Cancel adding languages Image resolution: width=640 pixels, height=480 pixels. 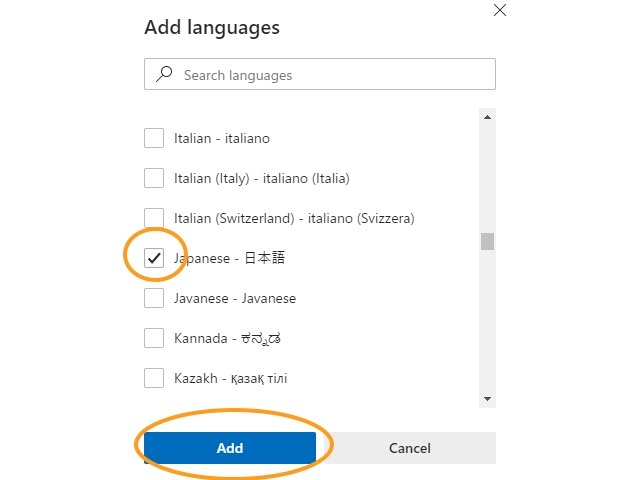[410, 448]
